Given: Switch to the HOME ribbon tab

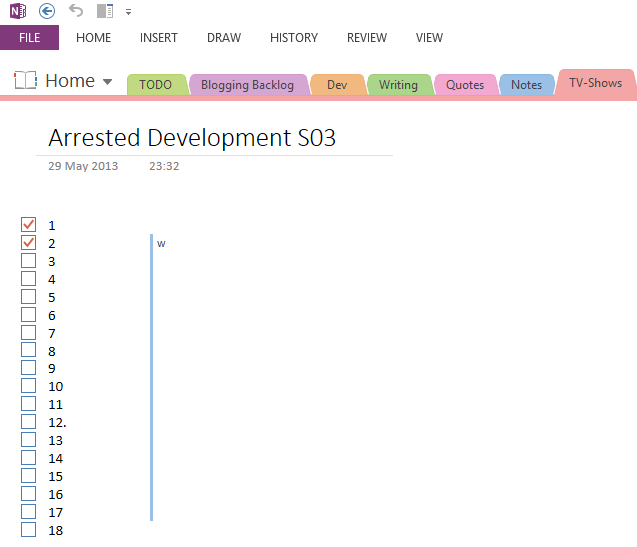Looking at the screenshot, I should pyautogui.click(x=93, y=38).
